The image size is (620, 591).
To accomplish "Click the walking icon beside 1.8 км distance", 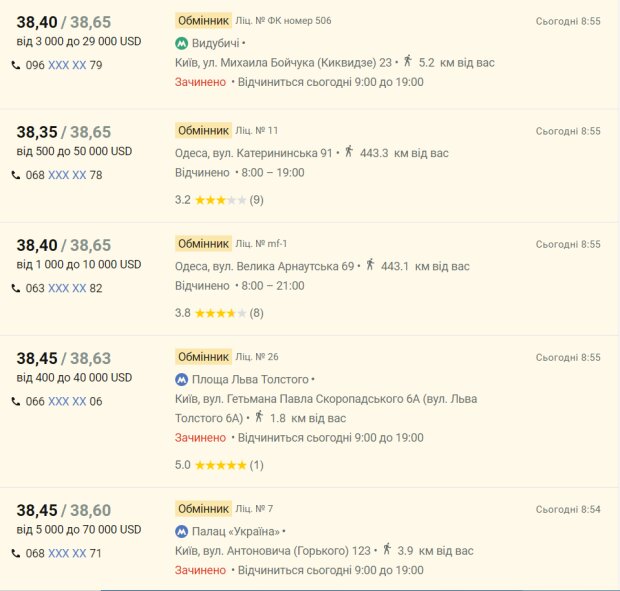I will (x=259, y=417).
